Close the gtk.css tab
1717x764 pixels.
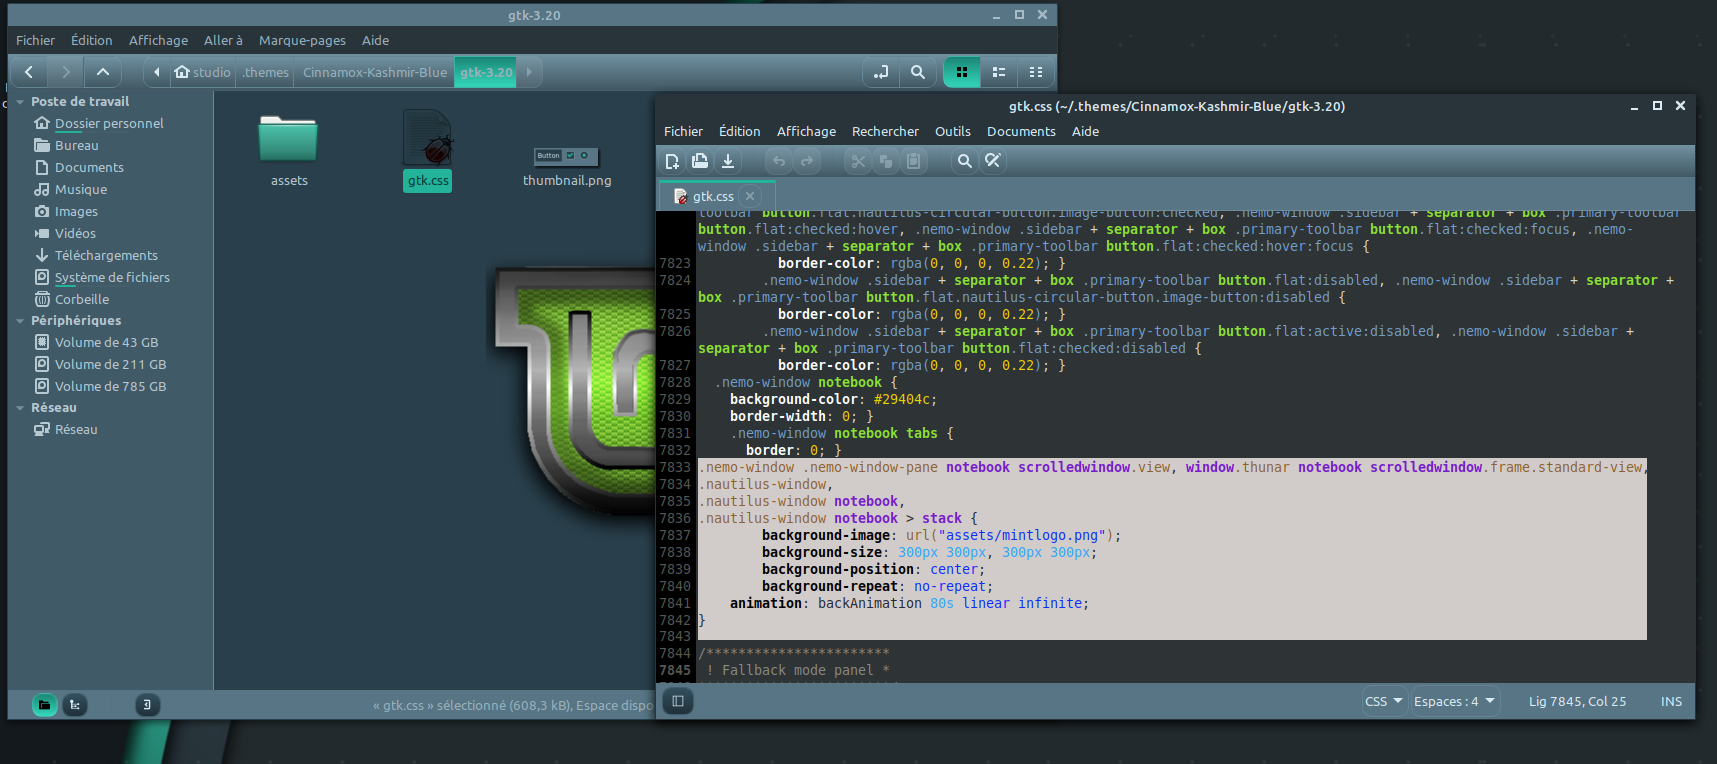click(x=750, y=197)
